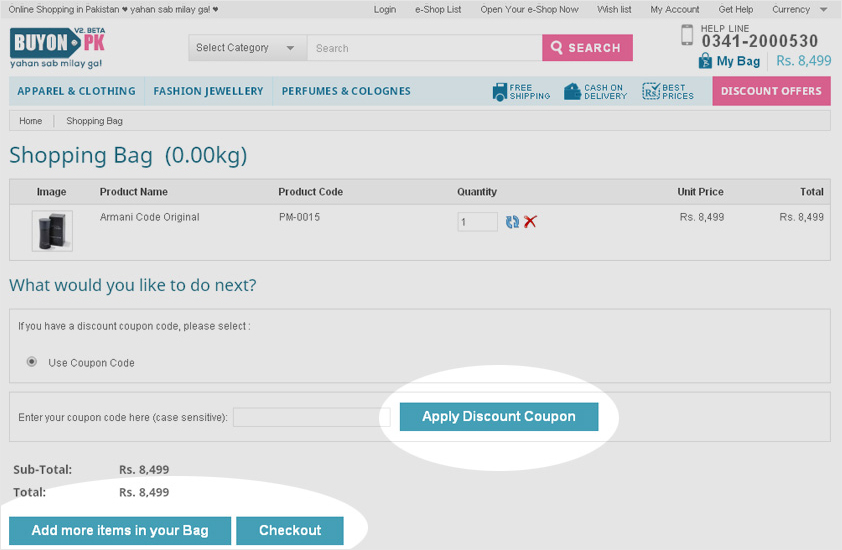The height and width of the screenshot is (550, 842).
Task: Click the BuyOn PK logo
Action: (x=57, y=47)
